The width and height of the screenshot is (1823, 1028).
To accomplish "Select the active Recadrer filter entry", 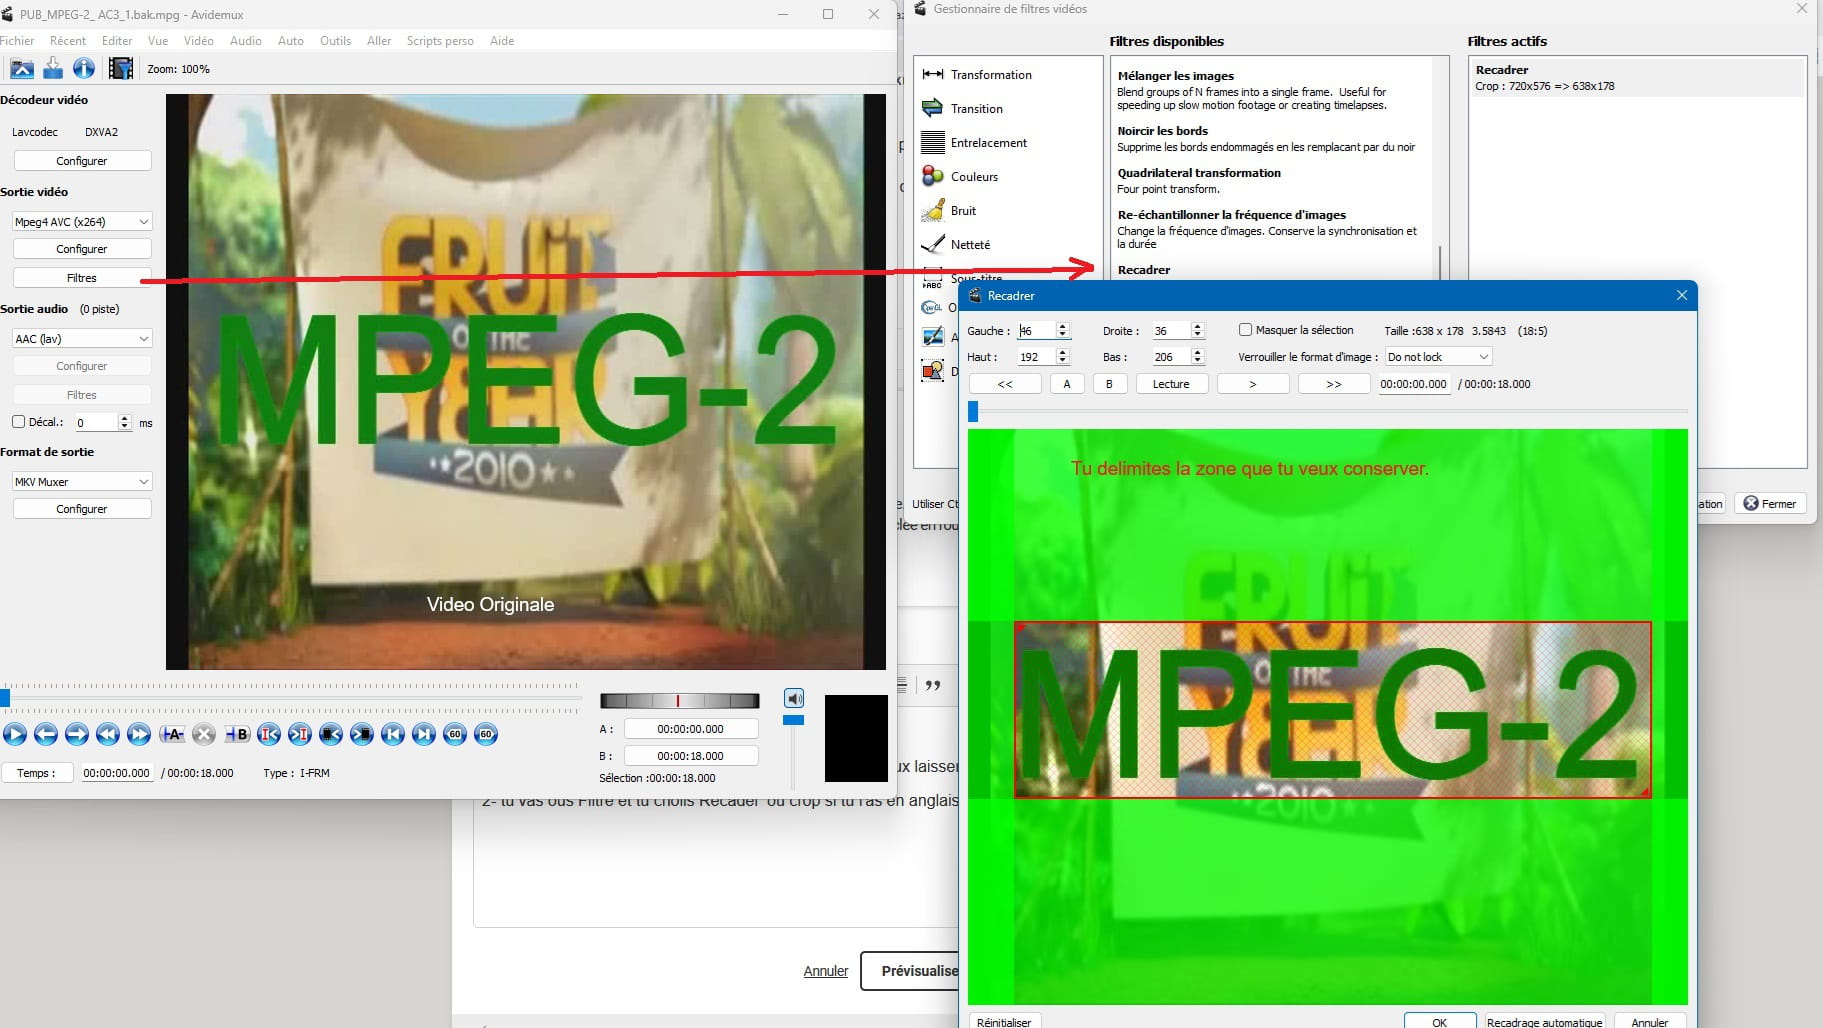I will tap(1637, 77).
